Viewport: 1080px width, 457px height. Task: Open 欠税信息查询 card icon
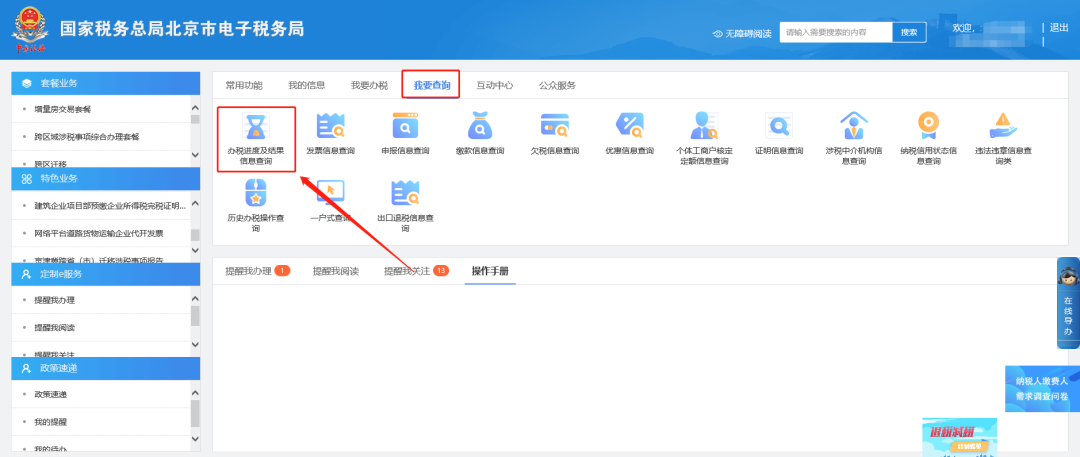tap(554, 125)
